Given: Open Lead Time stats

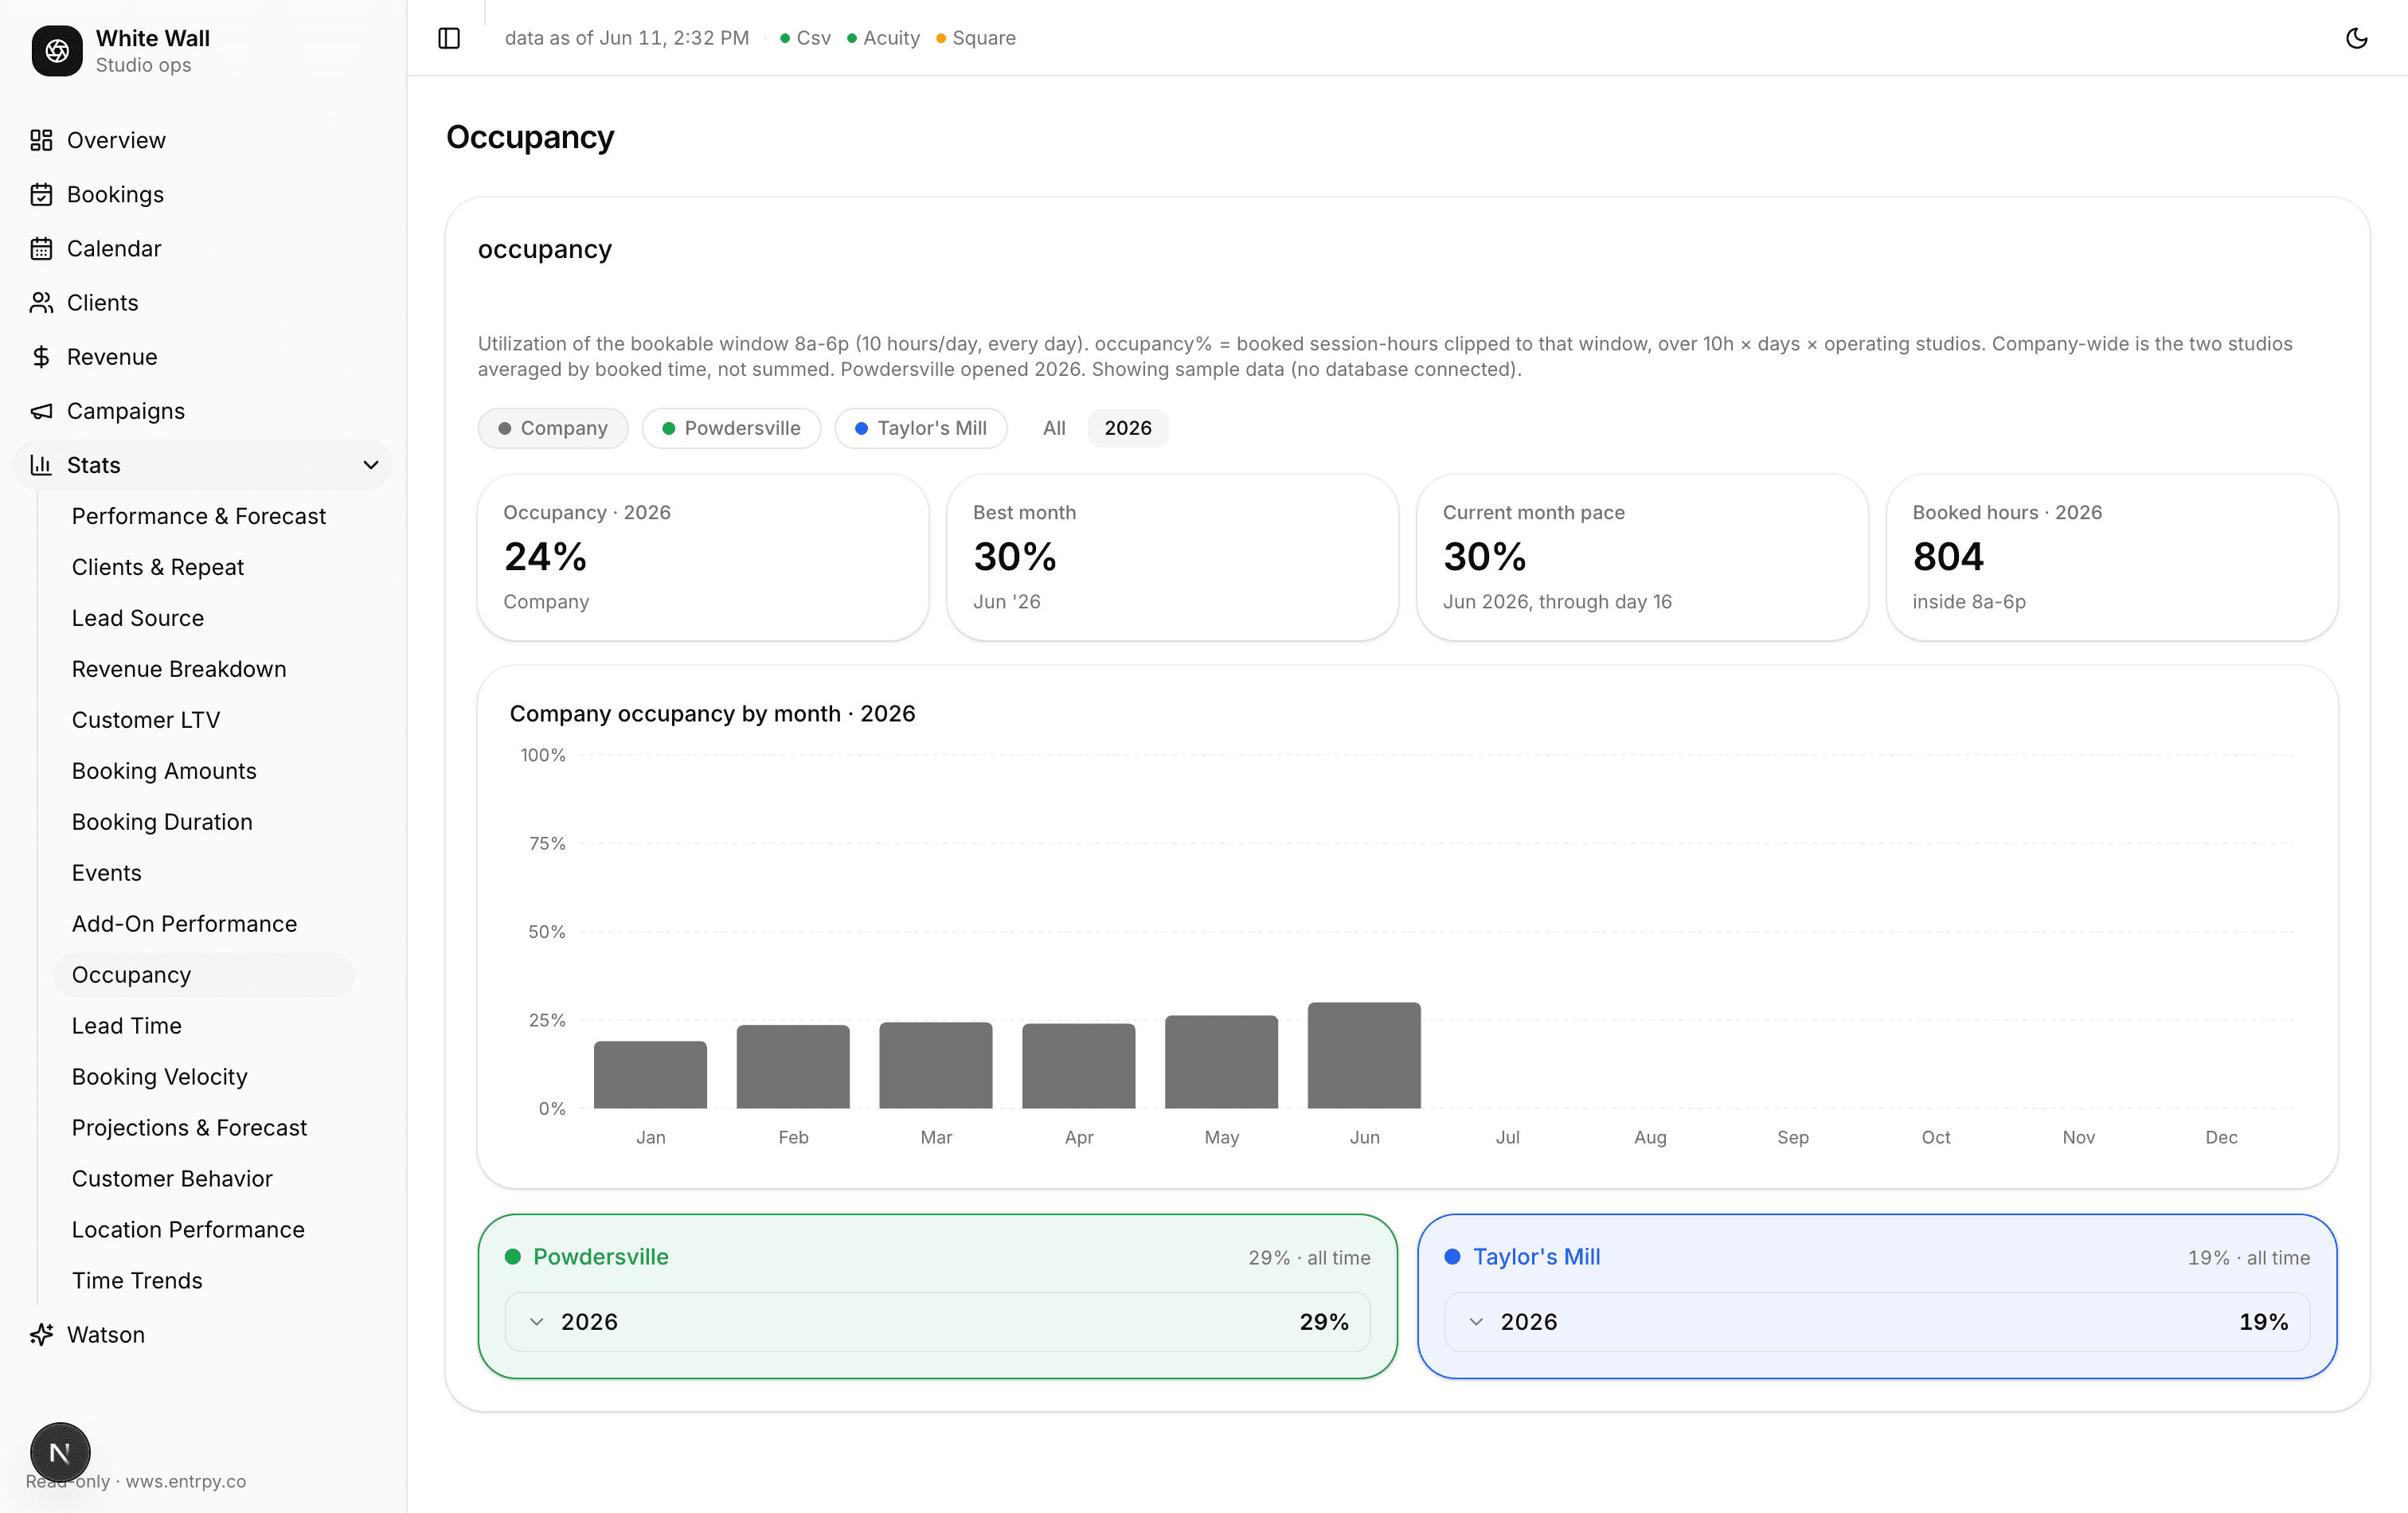Looking at the screenshot, I should pyautogui.click(x=127, y=1026).
